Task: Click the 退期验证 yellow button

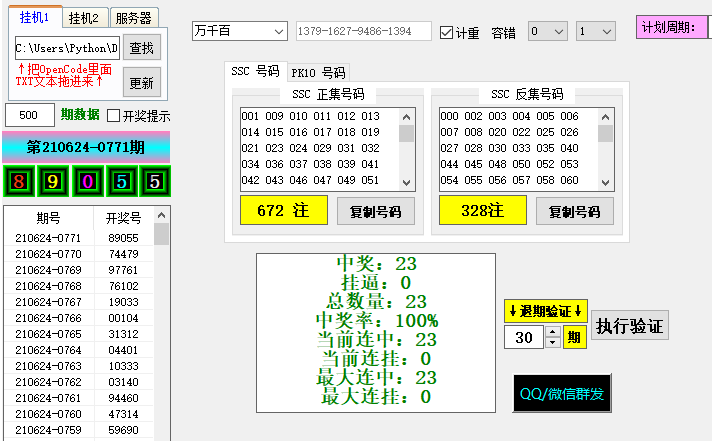Action: pyautogui.click(x=546, y=311)
